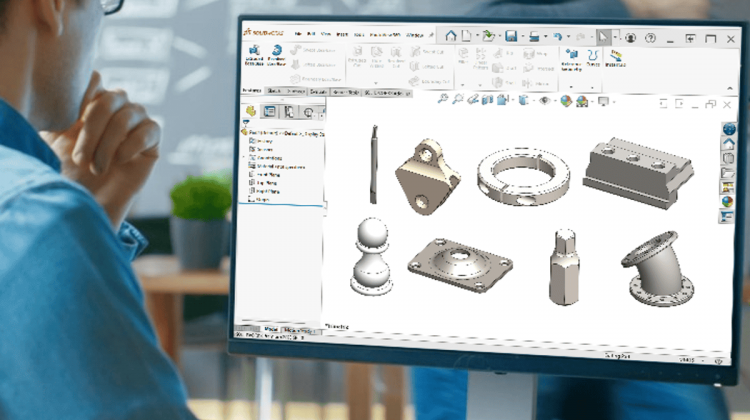Collapse the ribbon with the up chevron

coord(729,88)
